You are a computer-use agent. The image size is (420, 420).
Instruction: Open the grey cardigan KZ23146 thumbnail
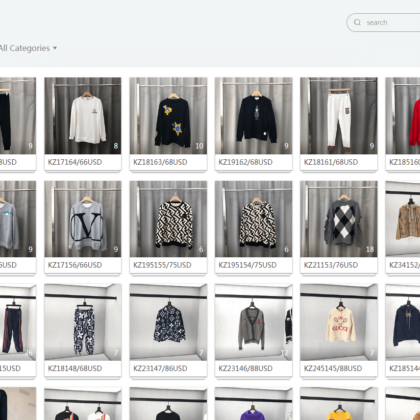click(254, 322)
